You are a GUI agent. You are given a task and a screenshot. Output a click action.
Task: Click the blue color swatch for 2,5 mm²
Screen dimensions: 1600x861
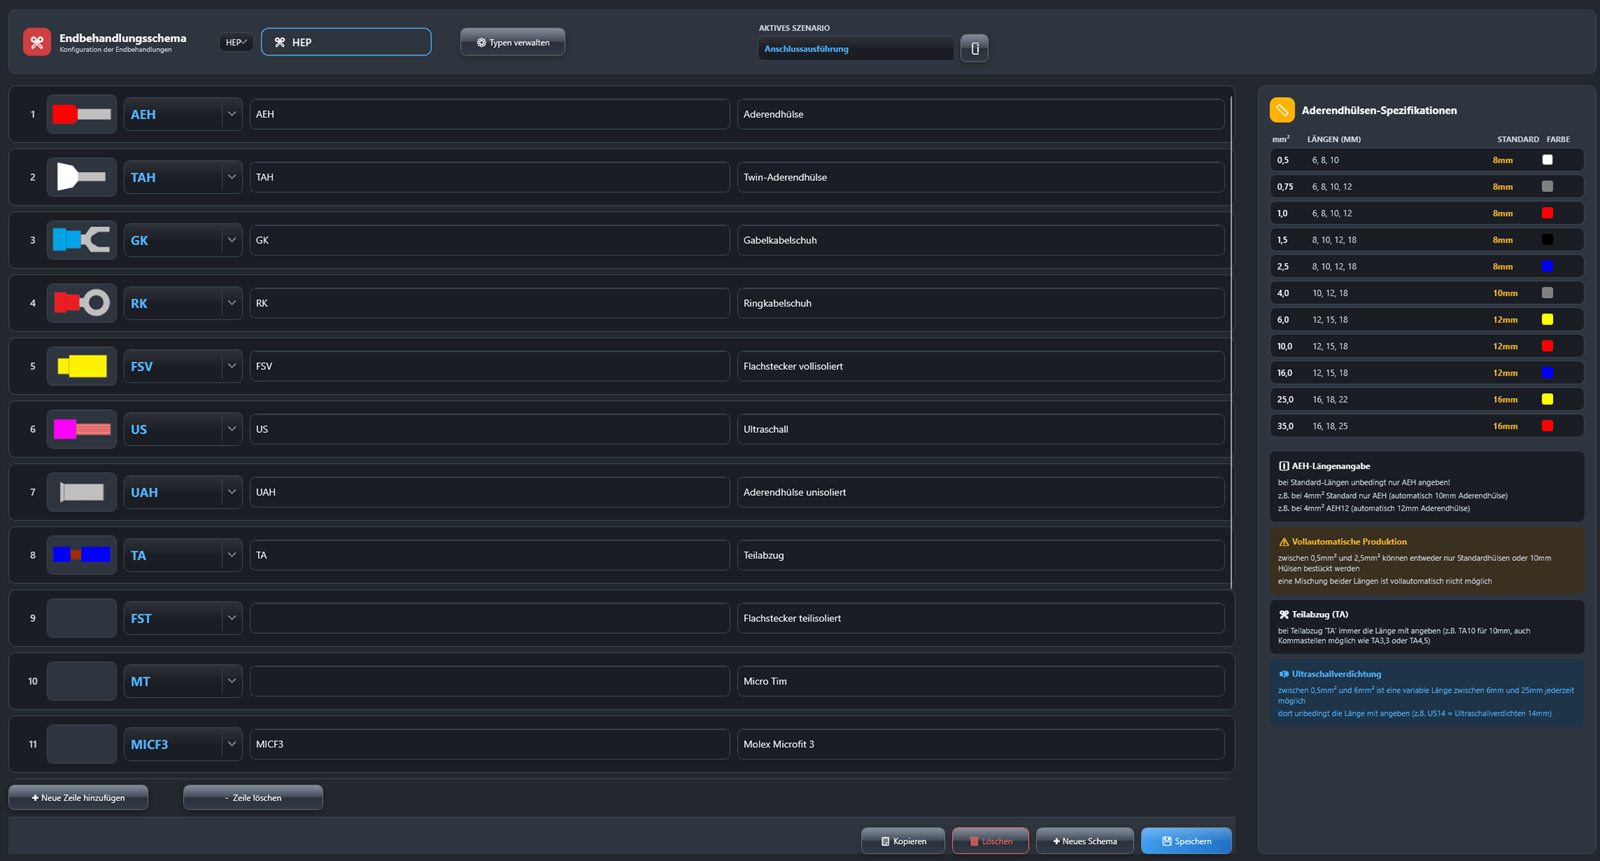coord(1547,266)
